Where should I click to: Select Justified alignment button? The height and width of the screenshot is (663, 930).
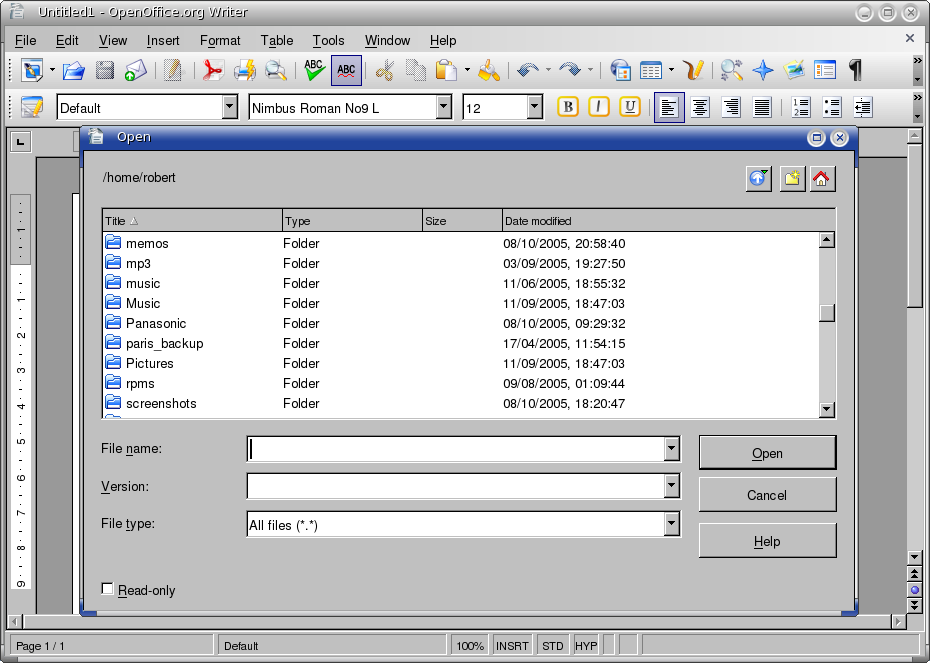click(x=762, y=107)
